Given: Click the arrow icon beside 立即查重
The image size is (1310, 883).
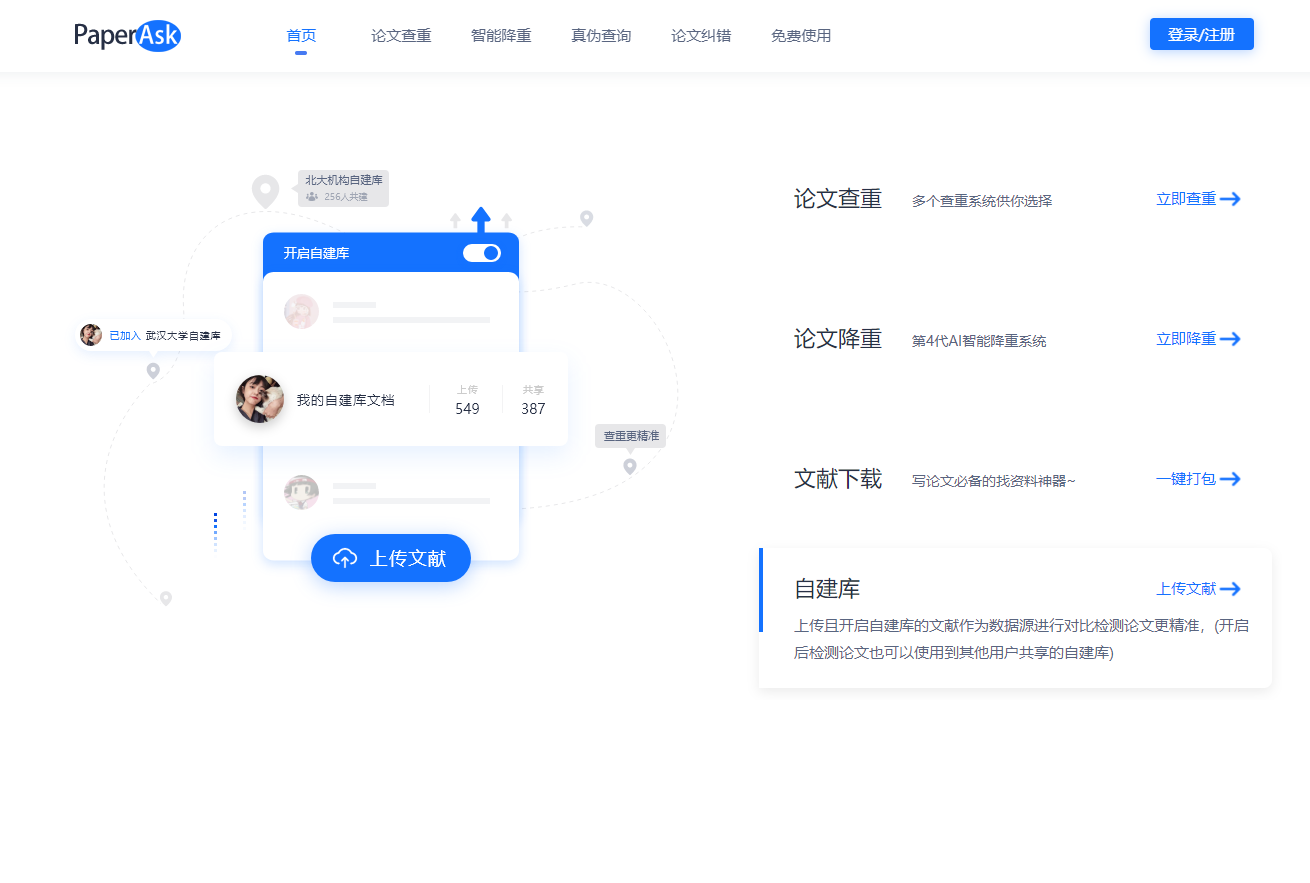Looking at the screenshot, I should pyautogui.click(x=1230, y=199).
